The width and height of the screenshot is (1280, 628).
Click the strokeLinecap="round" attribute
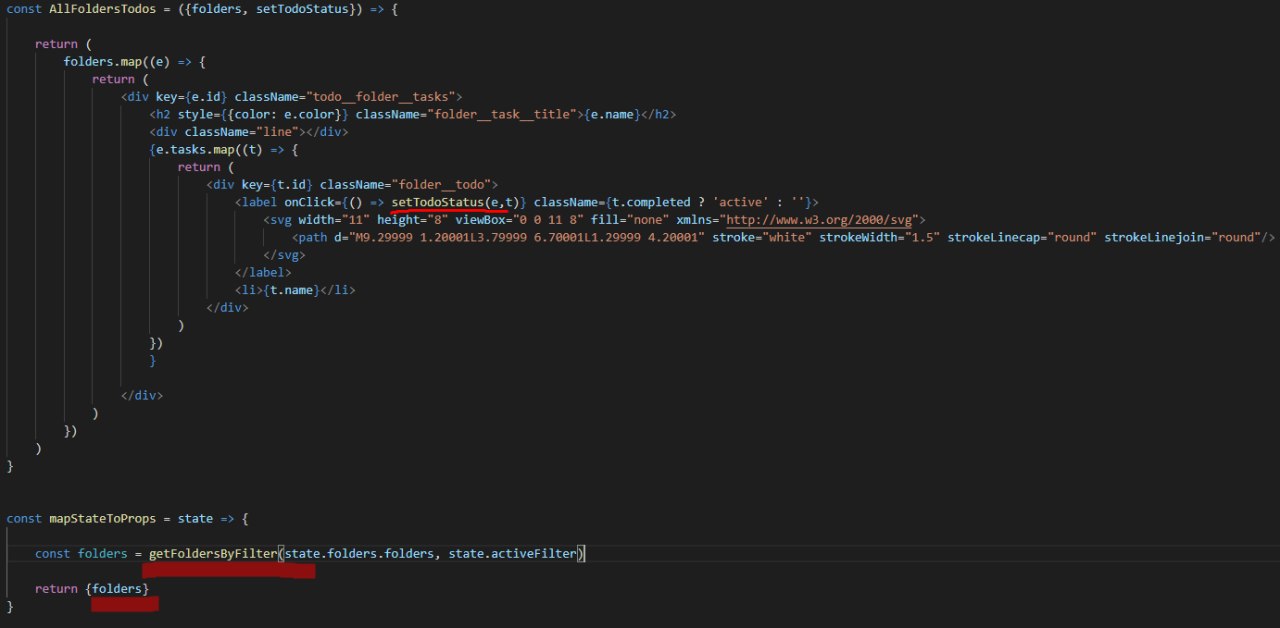pyautogui.click(x=1022, y=238)
